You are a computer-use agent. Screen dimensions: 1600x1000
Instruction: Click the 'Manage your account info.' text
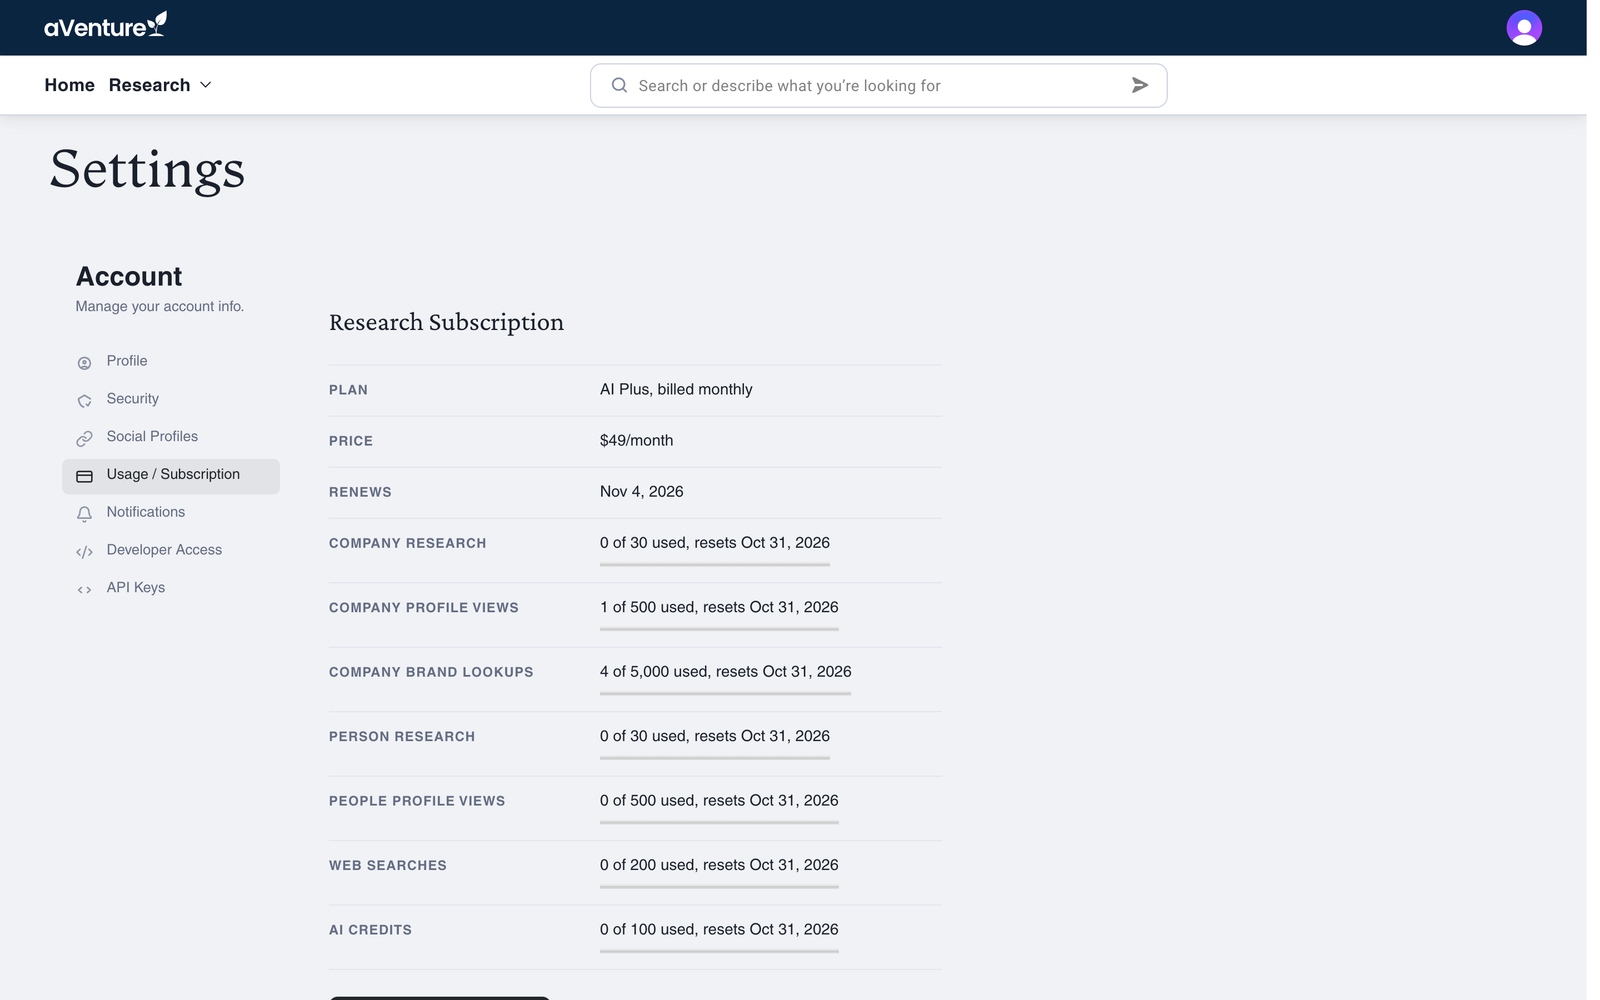(x=160, y=306)
